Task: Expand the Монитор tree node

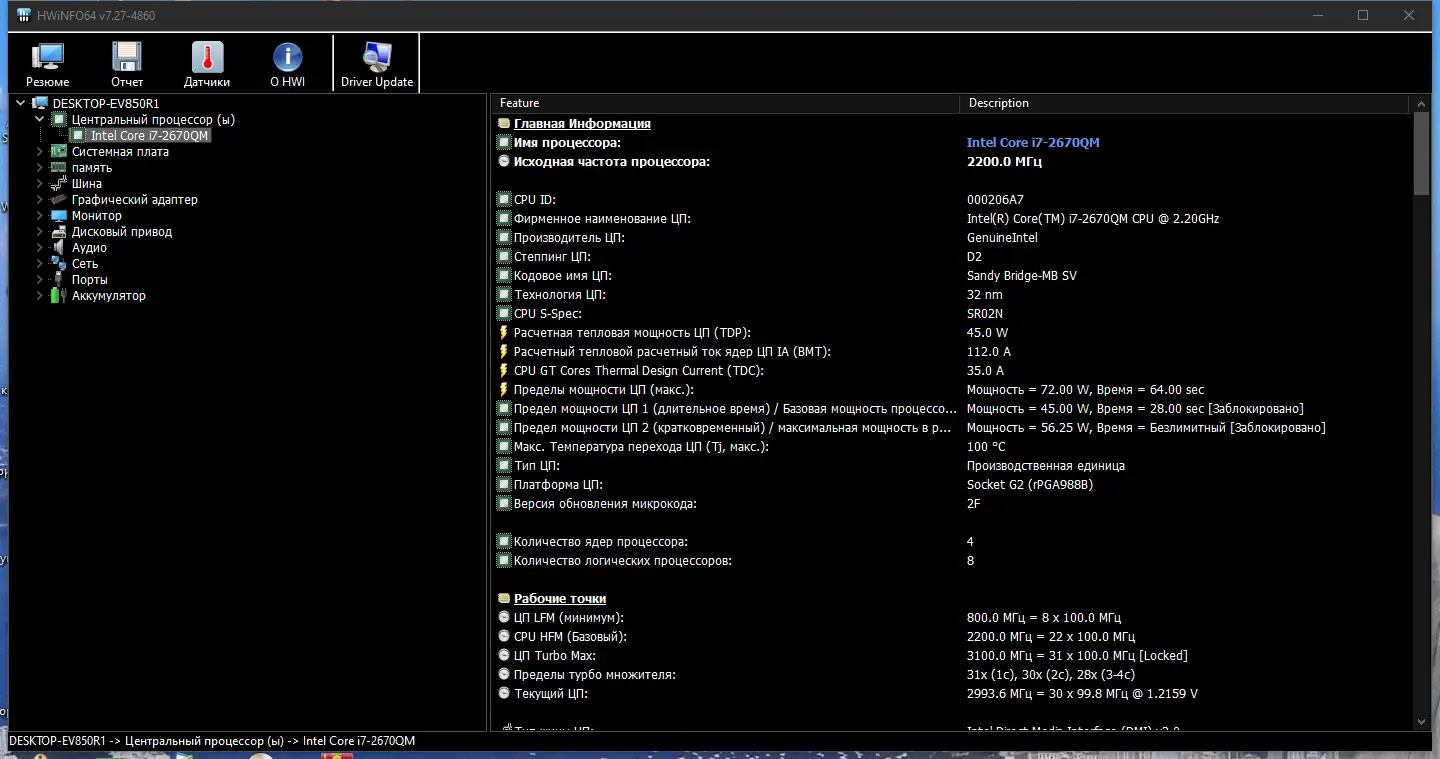Action: coord(40,216)
